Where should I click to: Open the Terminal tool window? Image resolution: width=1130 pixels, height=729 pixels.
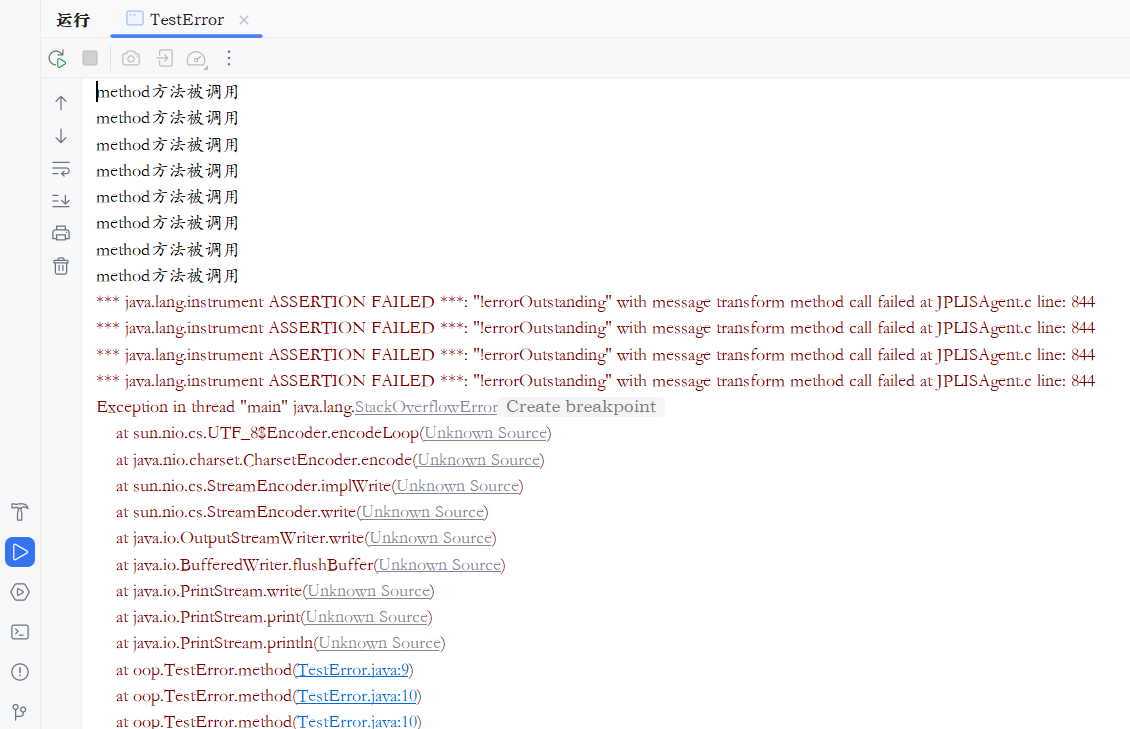(x=19, y=632)
